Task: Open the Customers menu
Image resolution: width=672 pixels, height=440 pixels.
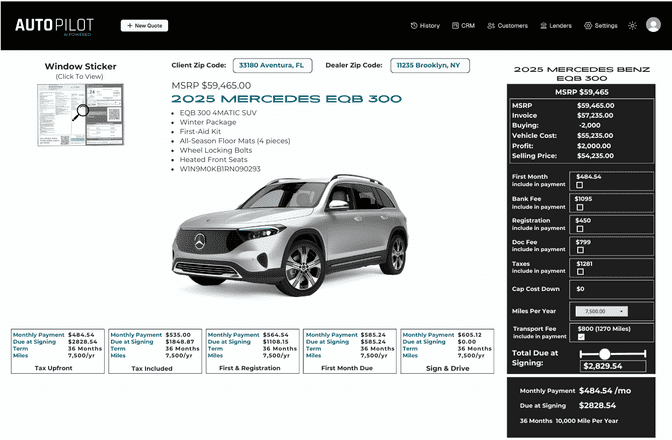Action: [x=507, y=26]
